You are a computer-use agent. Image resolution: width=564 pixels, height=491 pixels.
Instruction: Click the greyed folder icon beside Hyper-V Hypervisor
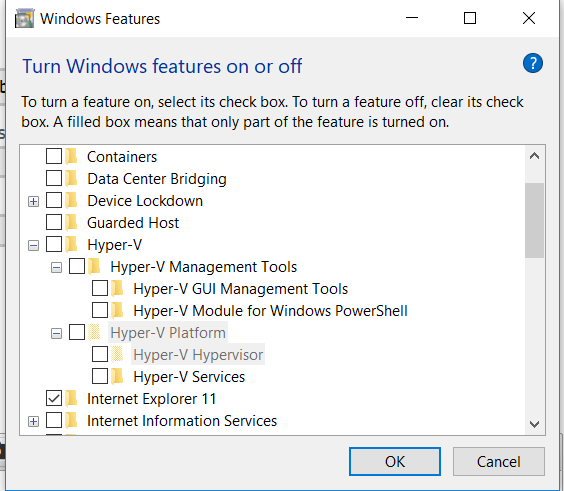[118, 354]
